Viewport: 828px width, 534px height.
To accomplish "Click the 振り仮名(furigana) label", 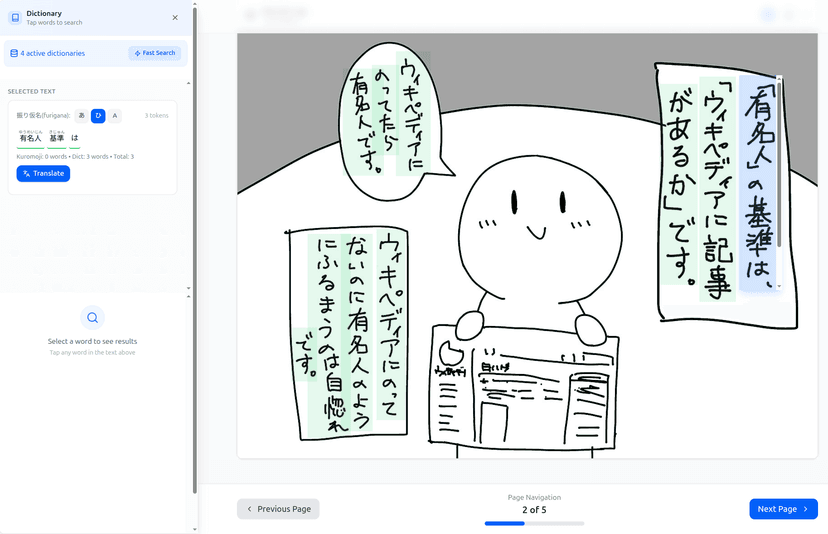I will [x=43, y=115].
